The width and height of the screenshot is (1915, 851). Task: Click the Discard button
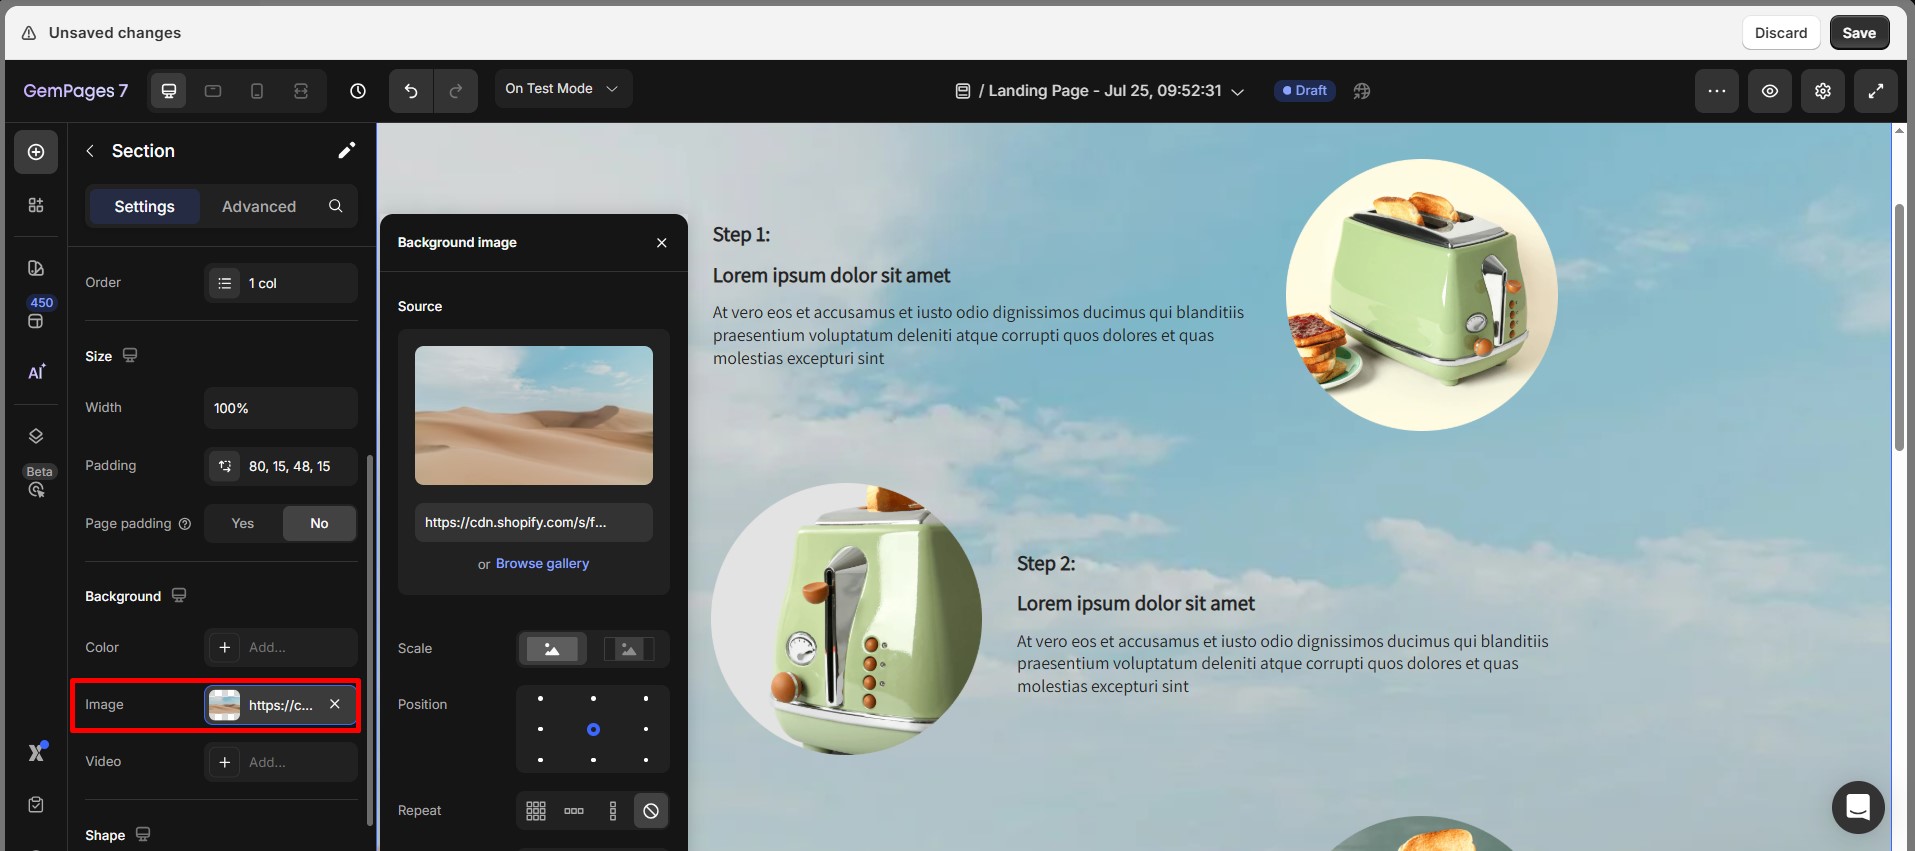click(x=1781, y=33)
